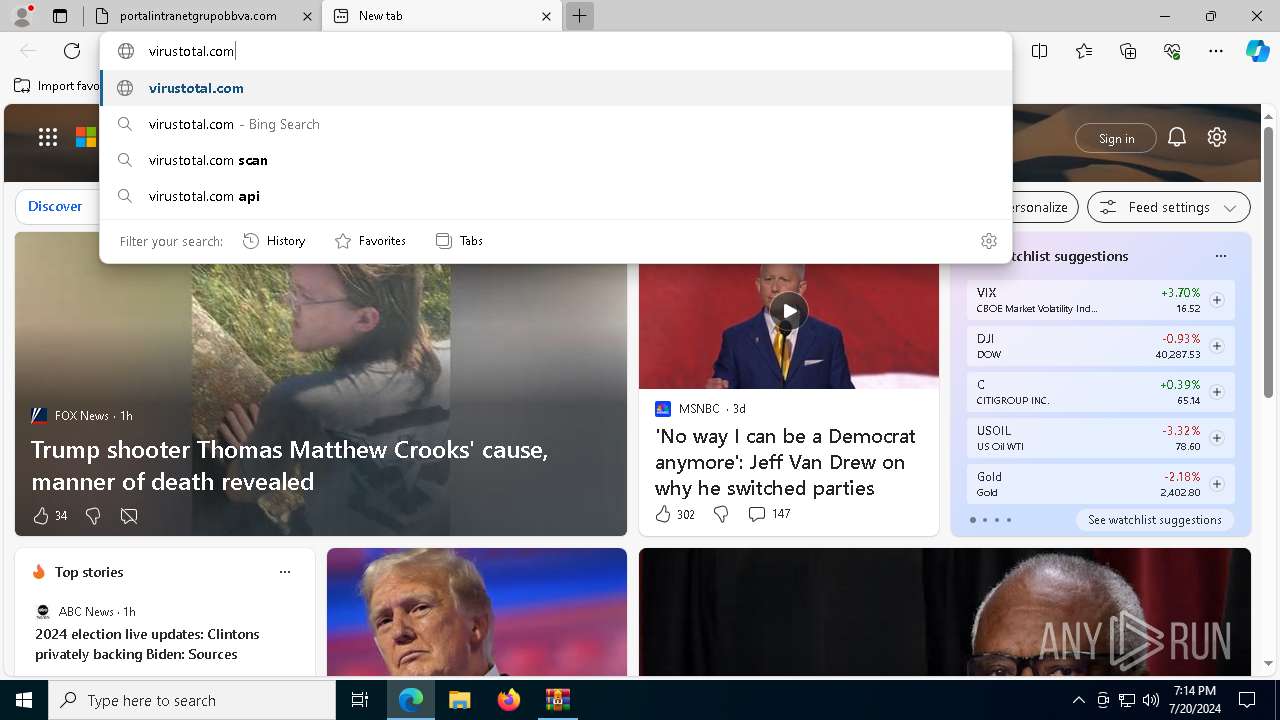Image resolution: width=1280 pixels, height=720 pixels.
Task: Open the Action Center notifications icon
Action: (x=1247, y=700)
